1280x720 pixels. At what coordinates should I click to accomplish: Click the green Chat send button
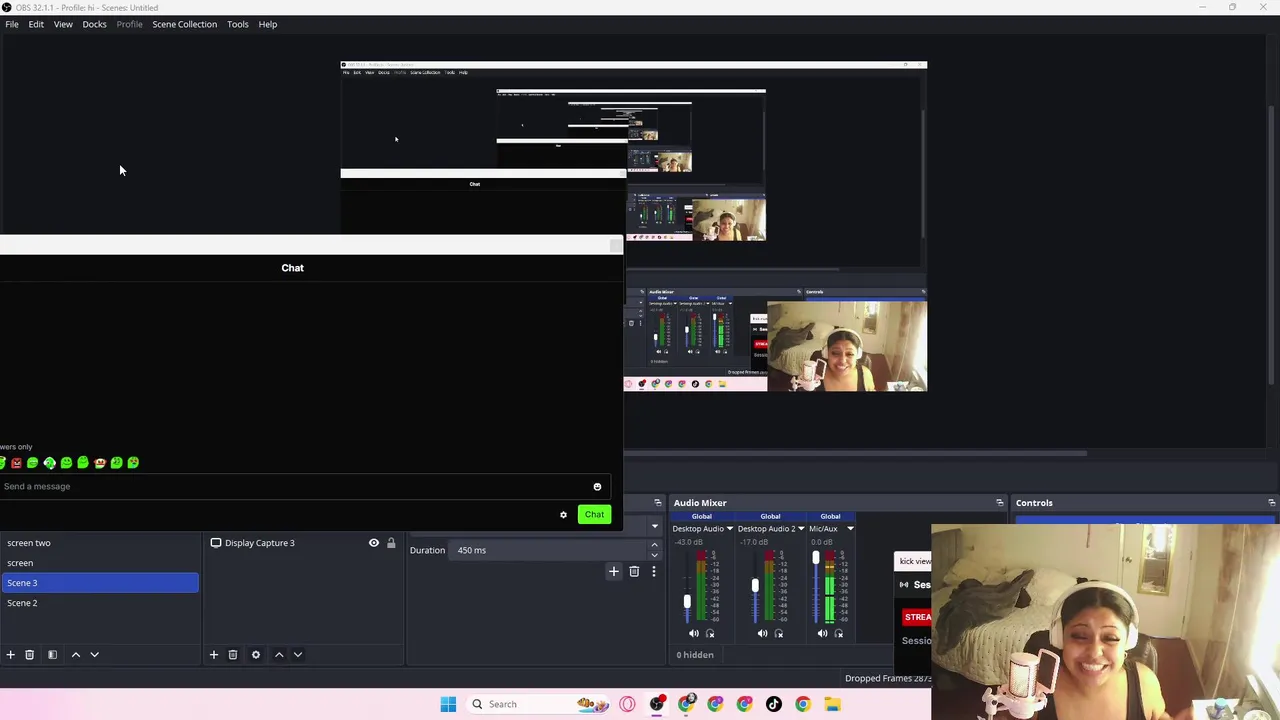click(x=594, y=515)
